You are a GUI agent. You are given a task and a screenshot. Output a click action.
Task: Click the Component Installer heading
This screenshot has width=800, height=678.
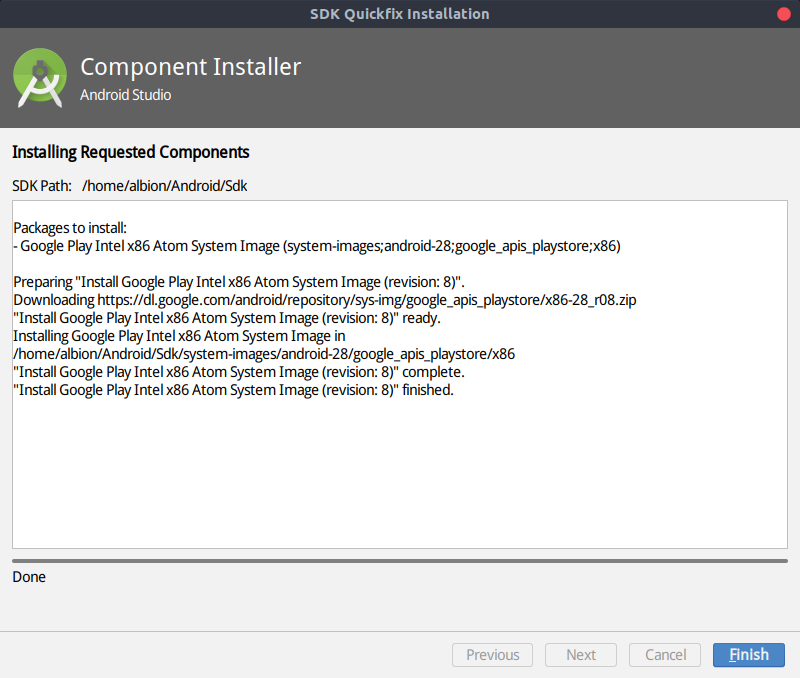190,67
